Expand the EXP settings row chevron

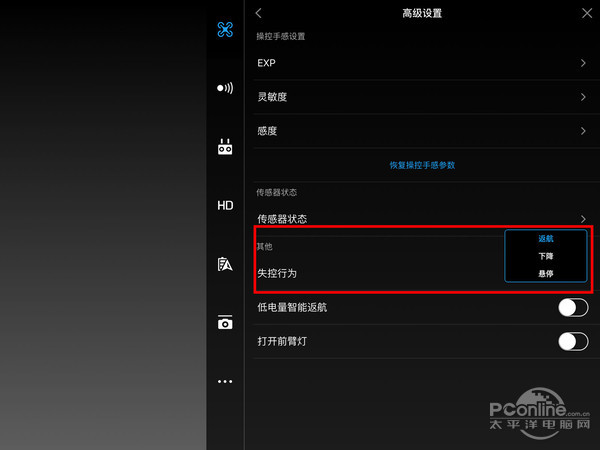[583, 63]
